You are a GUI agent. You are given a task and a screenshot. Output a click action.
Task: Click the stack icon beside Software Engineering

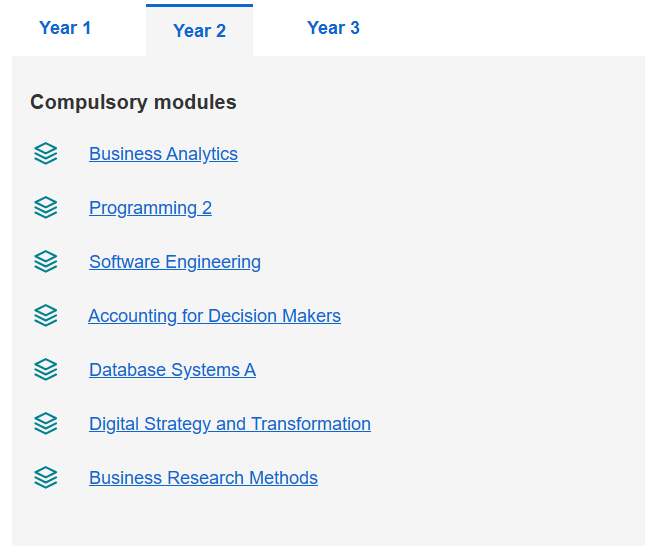click(46, 262)
